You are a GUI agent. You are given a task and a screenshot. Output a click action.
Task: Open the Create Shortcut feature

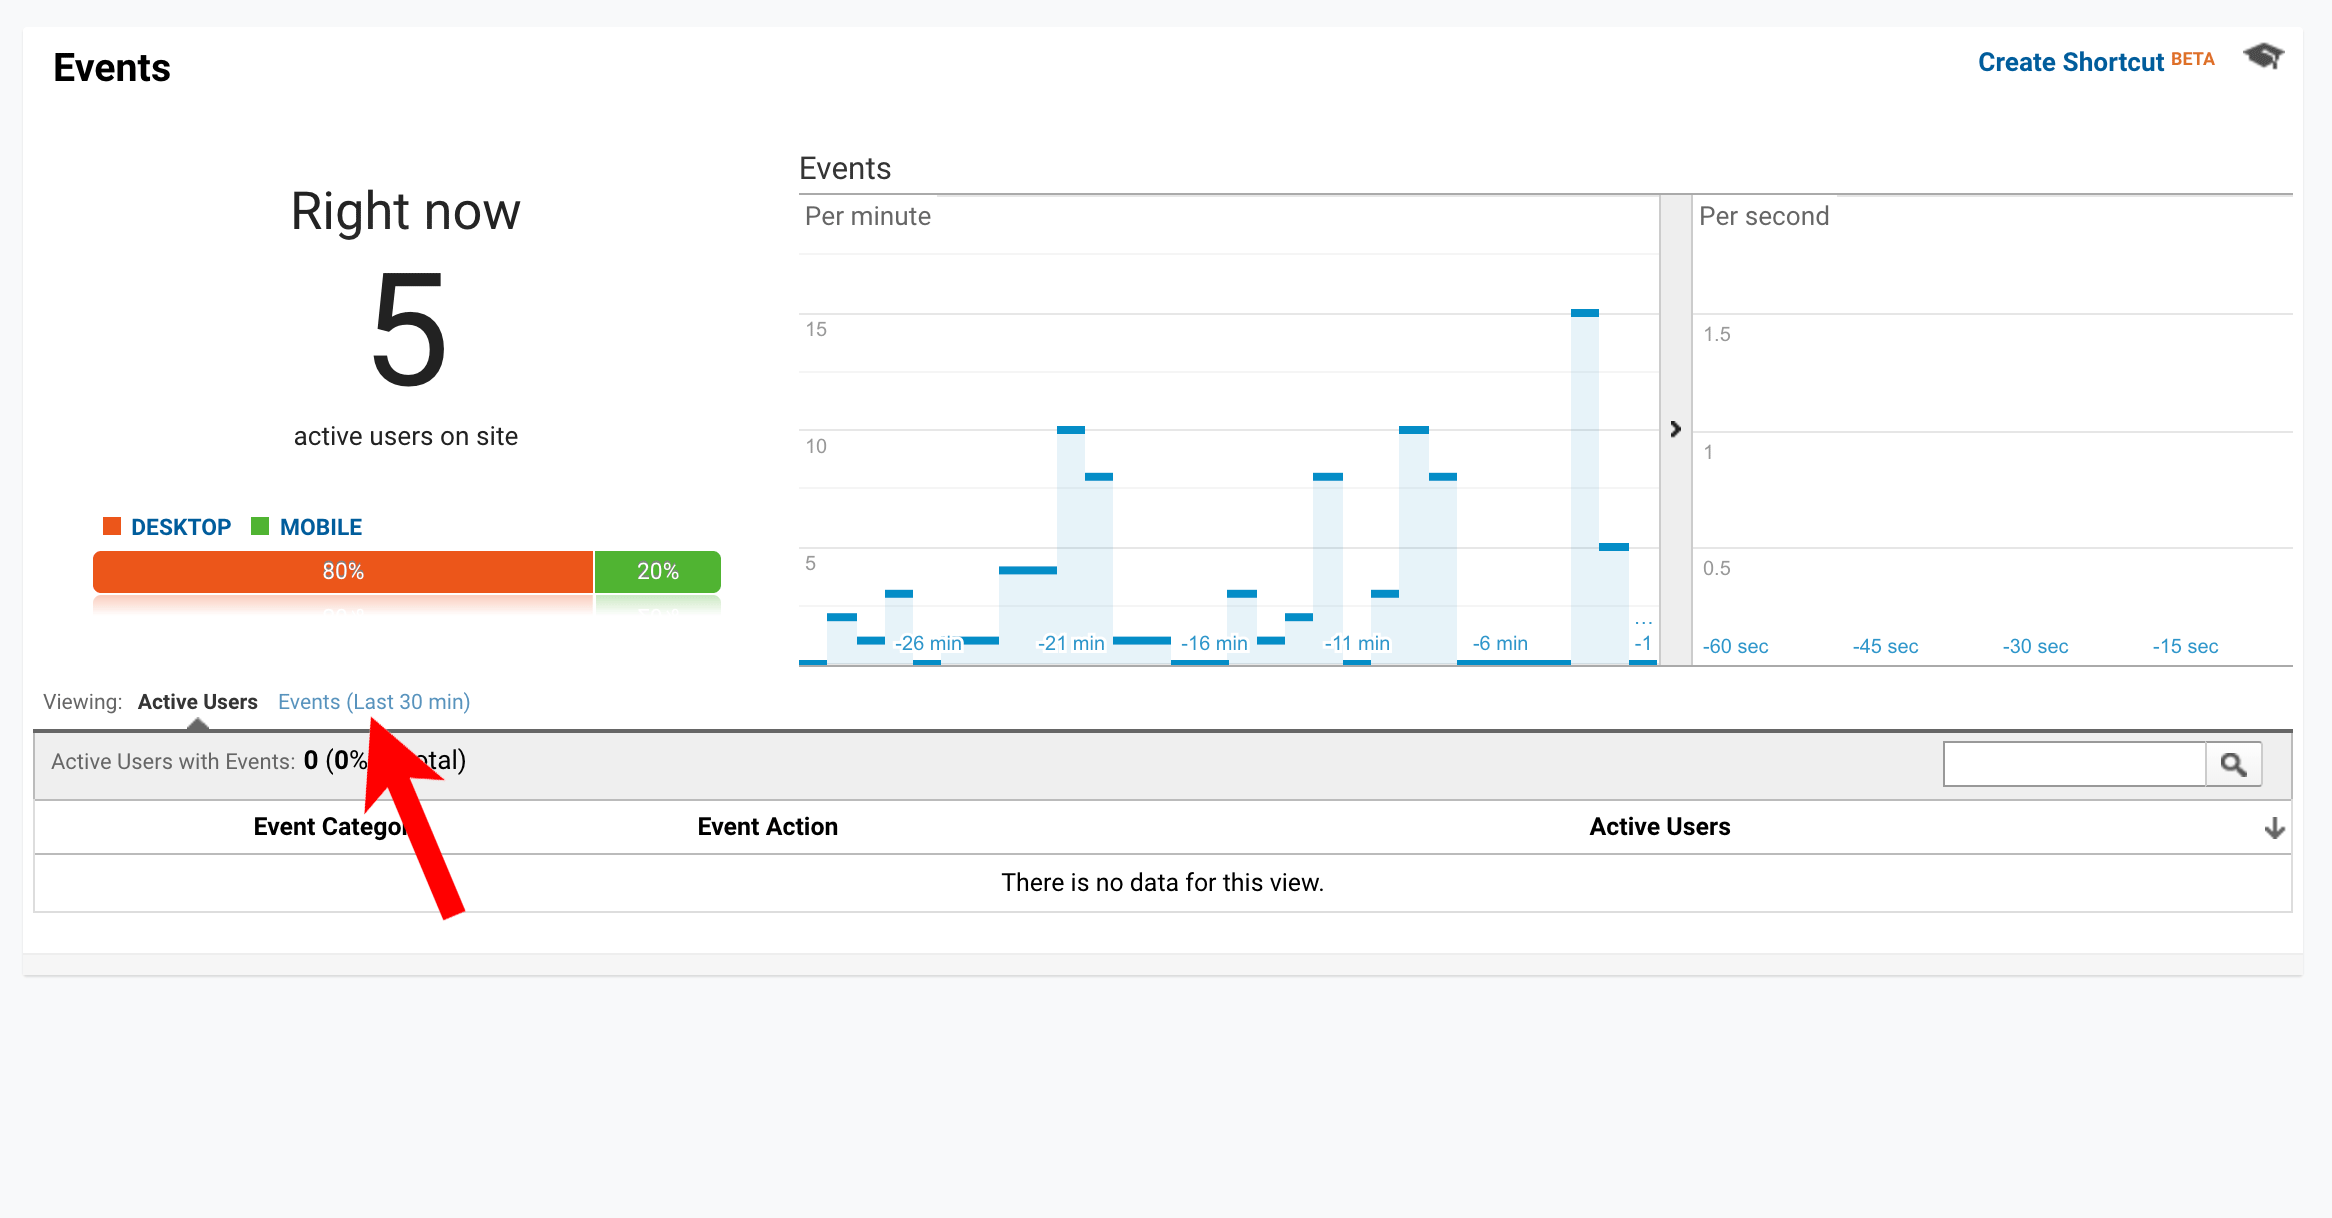[2070, 62]
